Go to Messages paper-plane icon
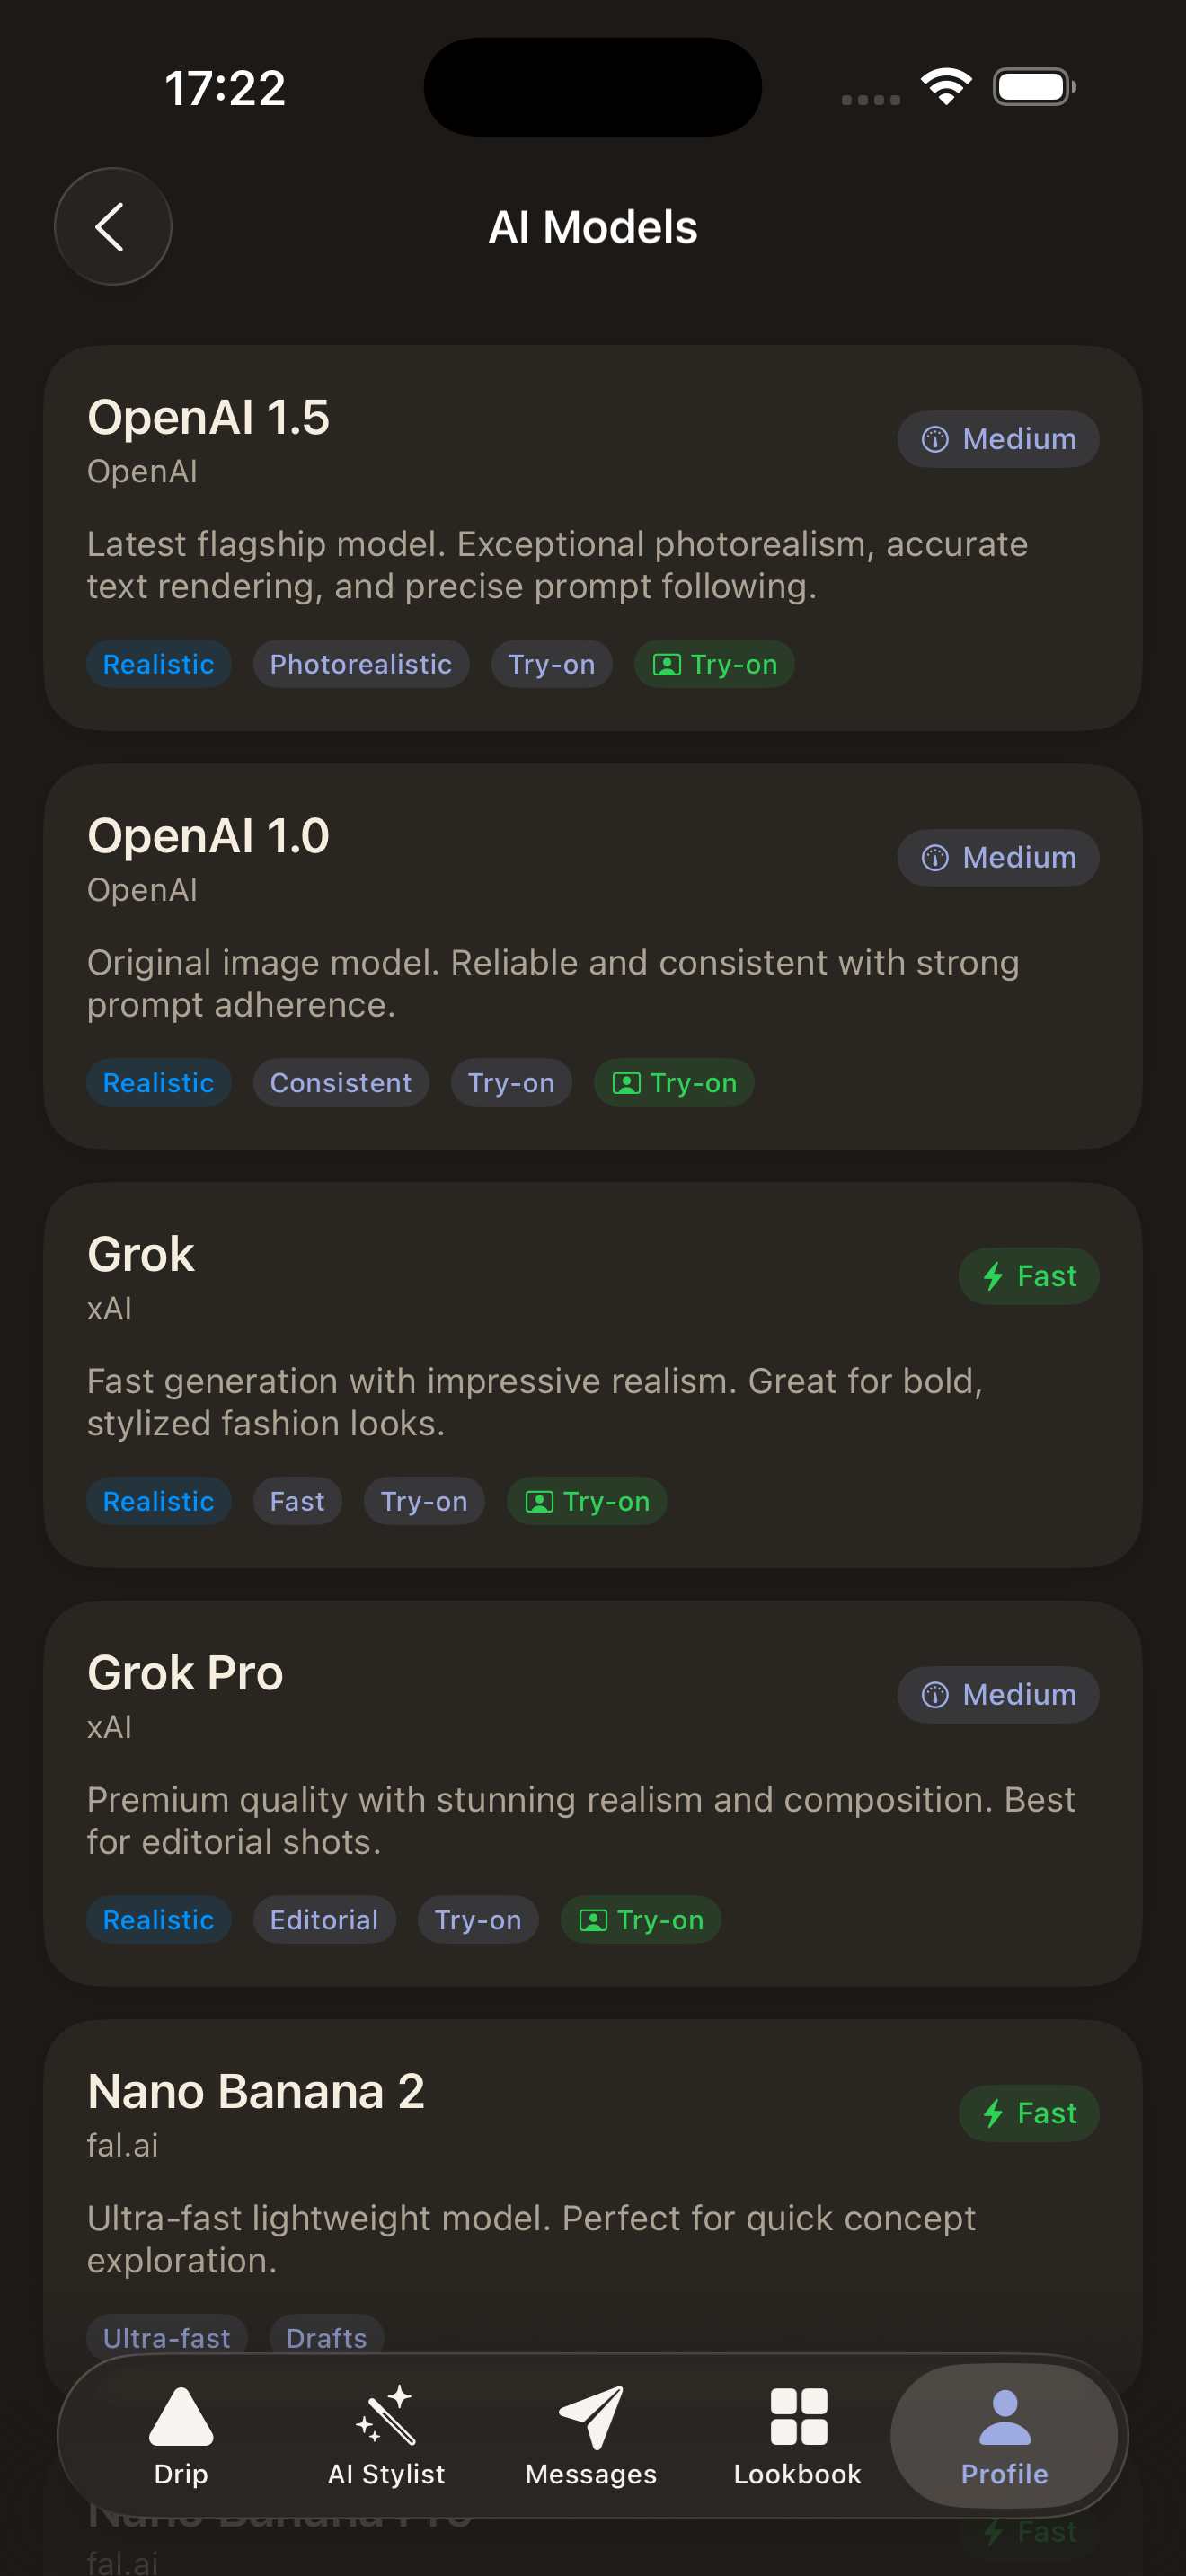 coord(591,2418)
